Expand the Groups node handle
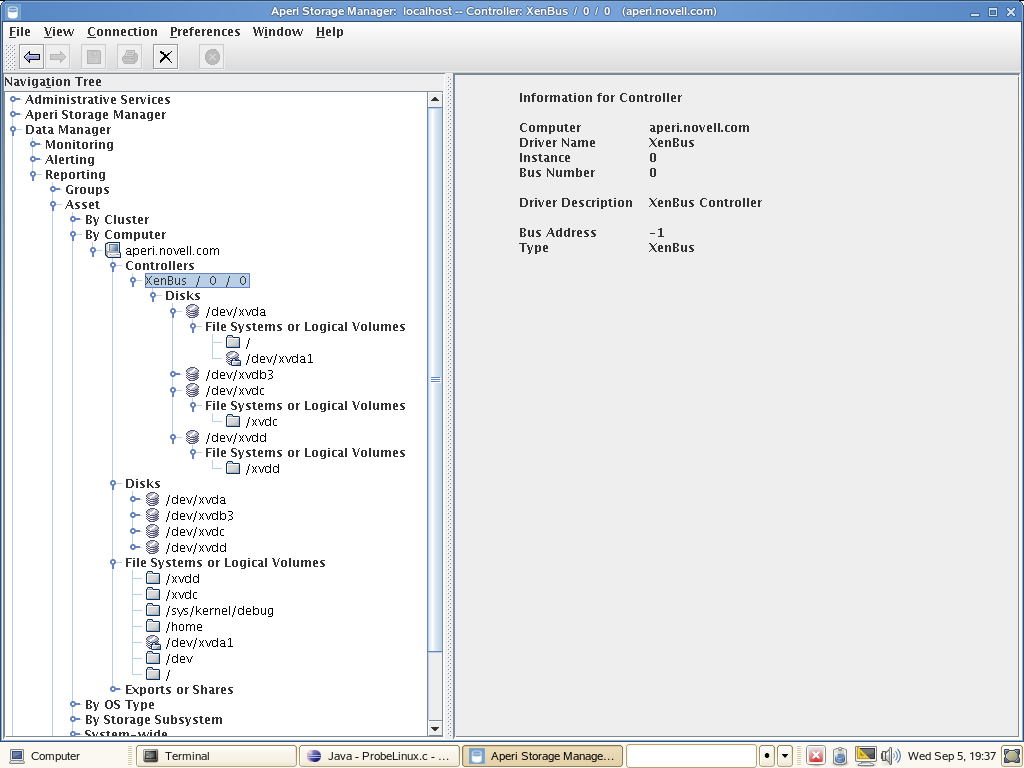 (55, 189)
